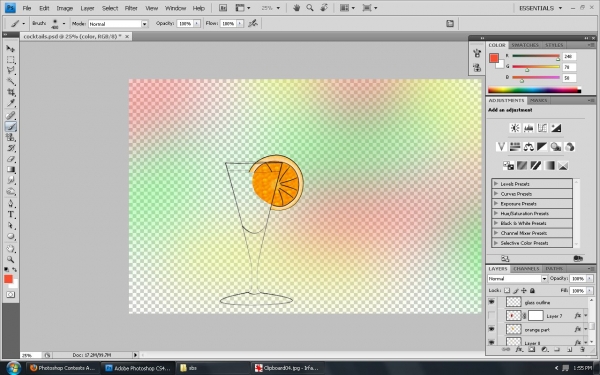Create a new layer in Layers panel
The width and height of the screenshot is (600, 375).
(569, 349)
